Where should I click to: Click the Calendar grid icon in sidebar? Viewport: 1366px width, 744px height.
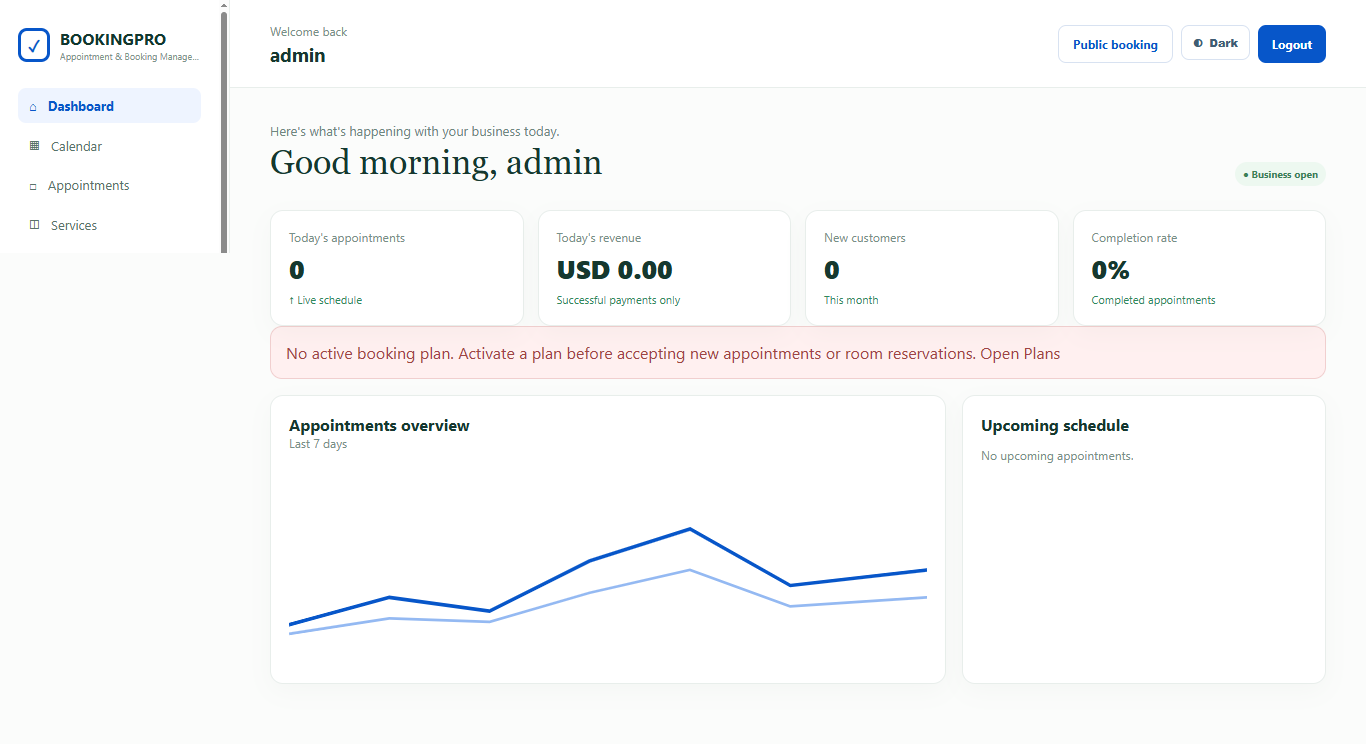34,146
